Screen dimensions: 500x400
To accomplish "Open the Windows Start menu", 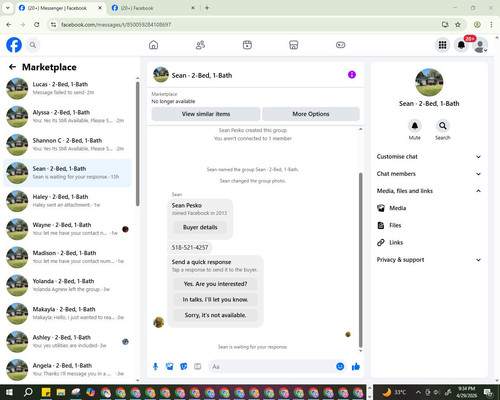I will tap(9, 392).
